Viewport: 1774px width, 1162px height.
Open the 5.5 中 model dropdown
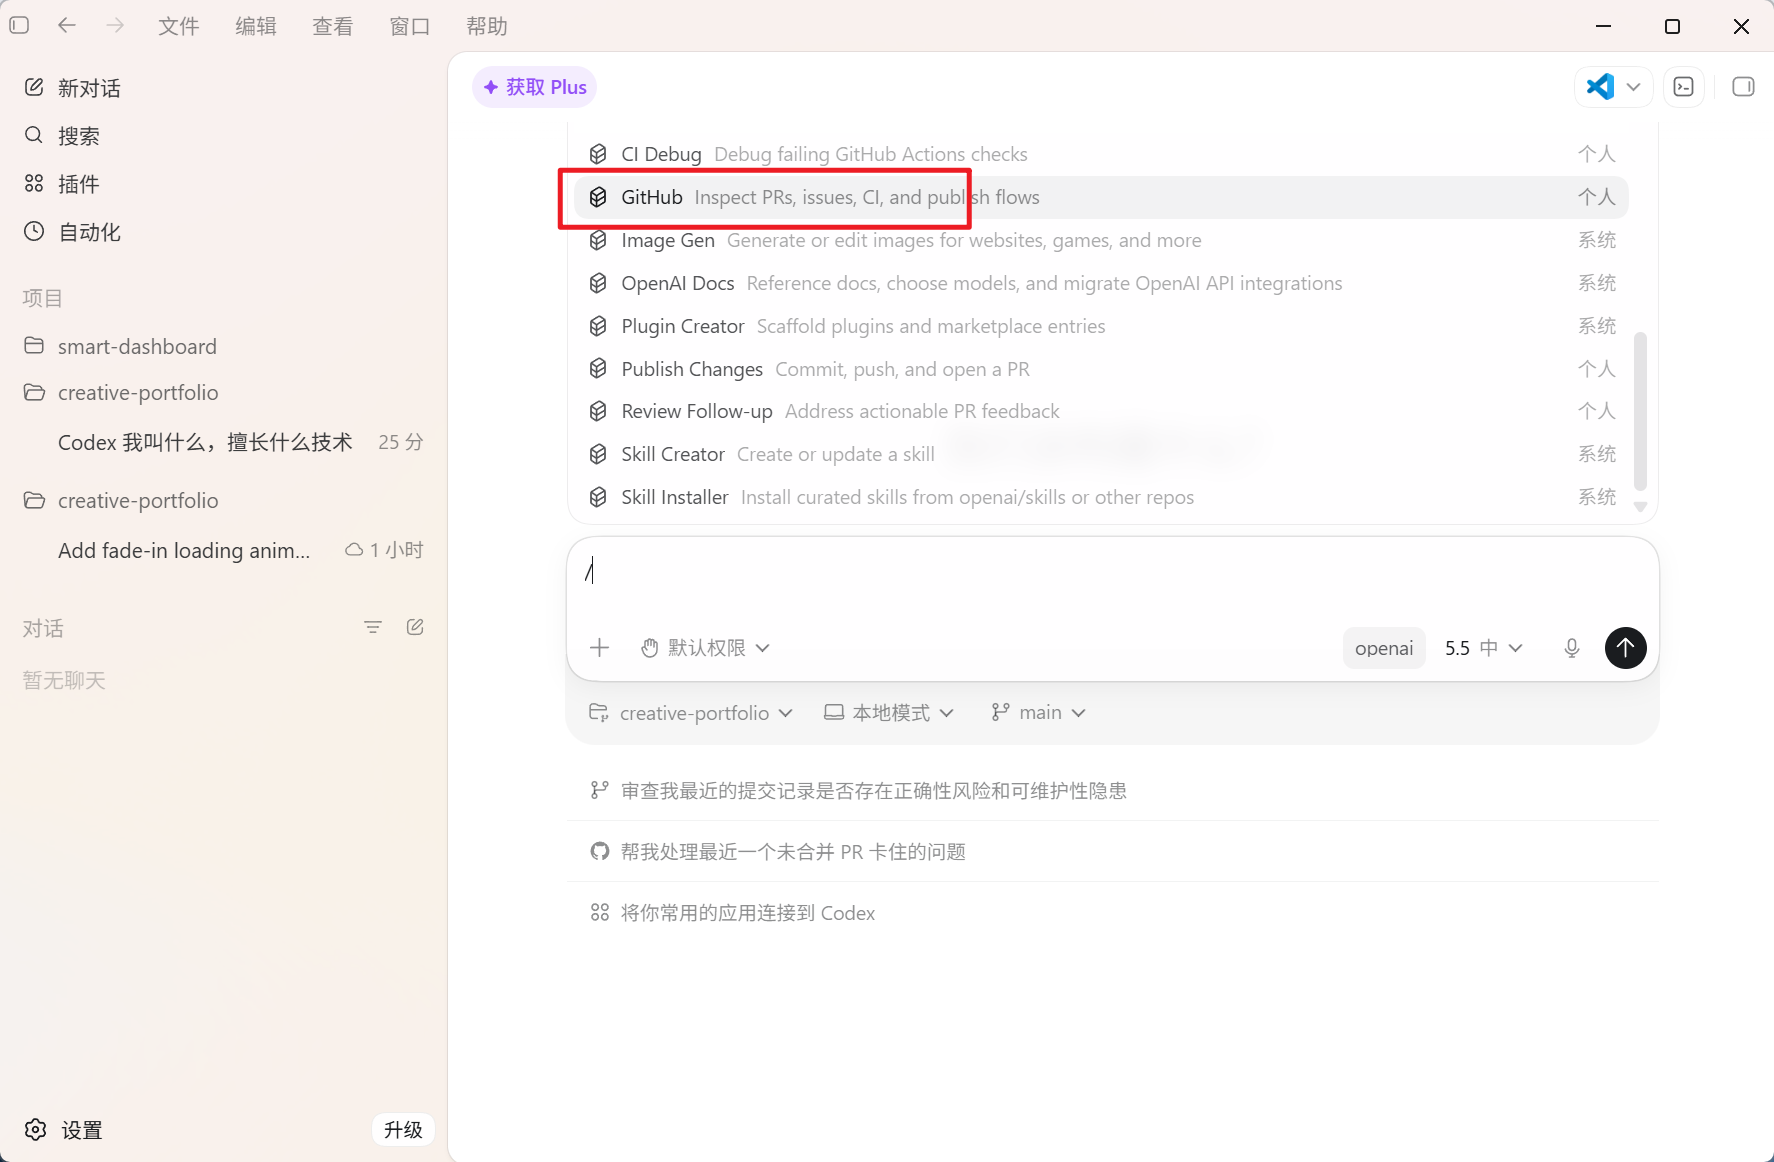point(1483,648)
